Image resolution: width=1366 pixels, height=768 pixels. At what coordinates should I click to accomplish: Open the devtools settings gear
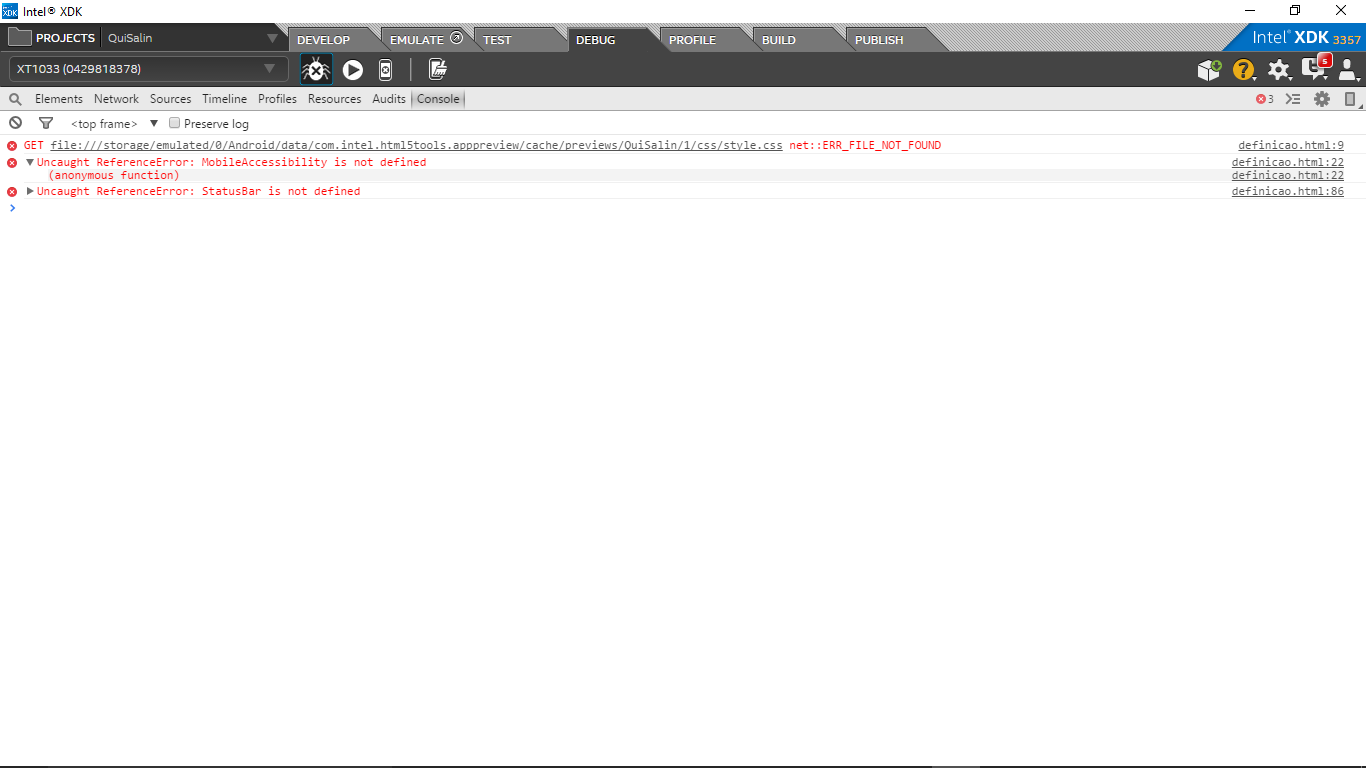coord(1322,99)
